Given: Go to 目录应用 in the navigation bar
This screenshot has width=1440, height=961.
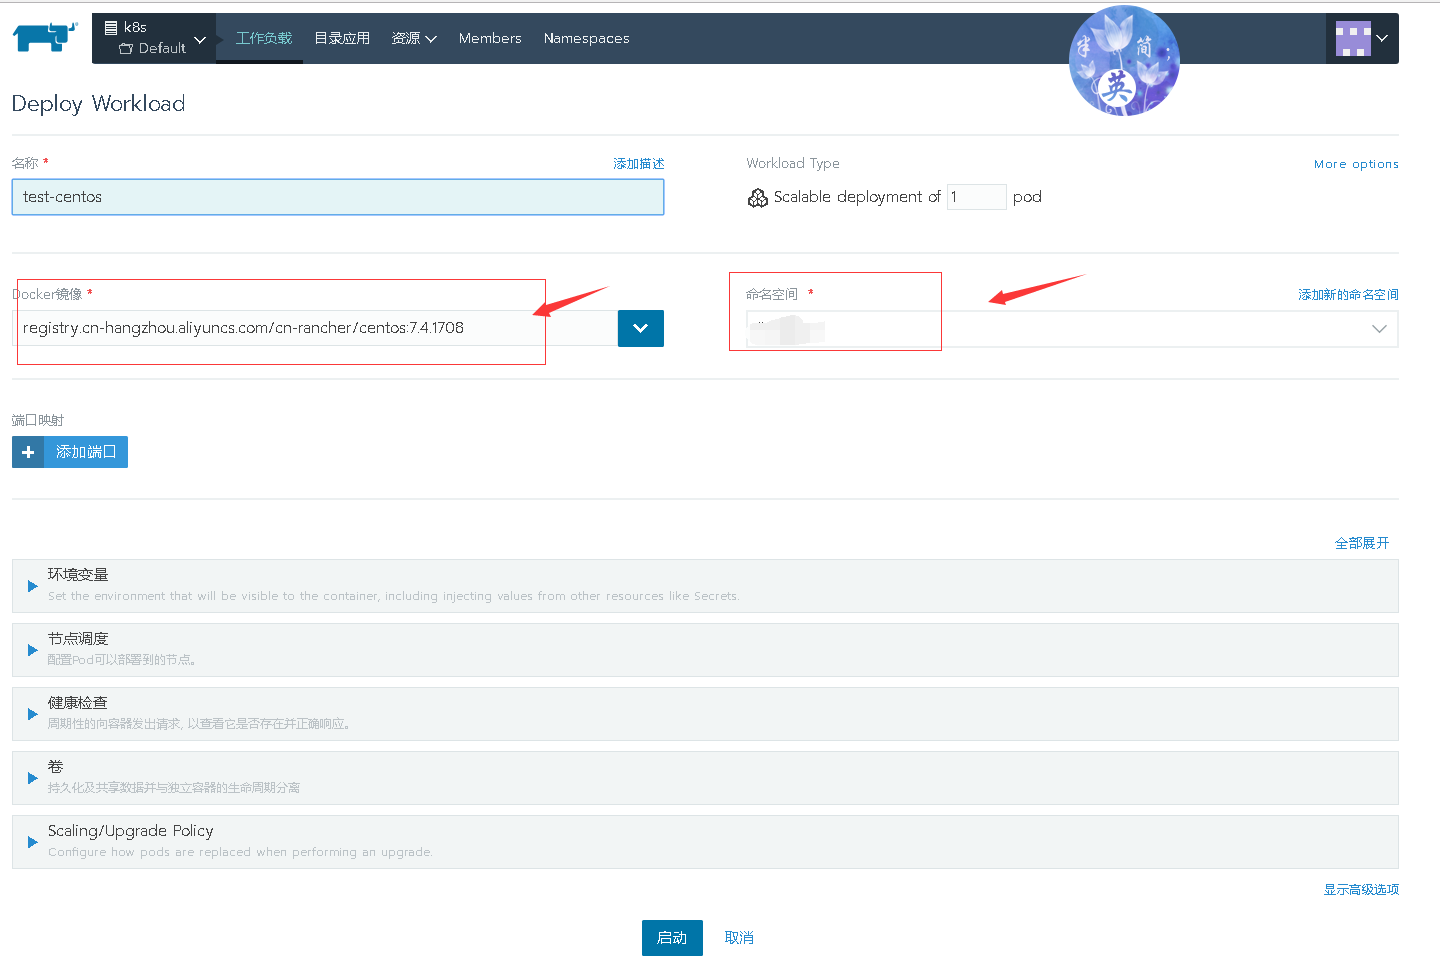Looking at the screenshot, I should click(342, 38).
